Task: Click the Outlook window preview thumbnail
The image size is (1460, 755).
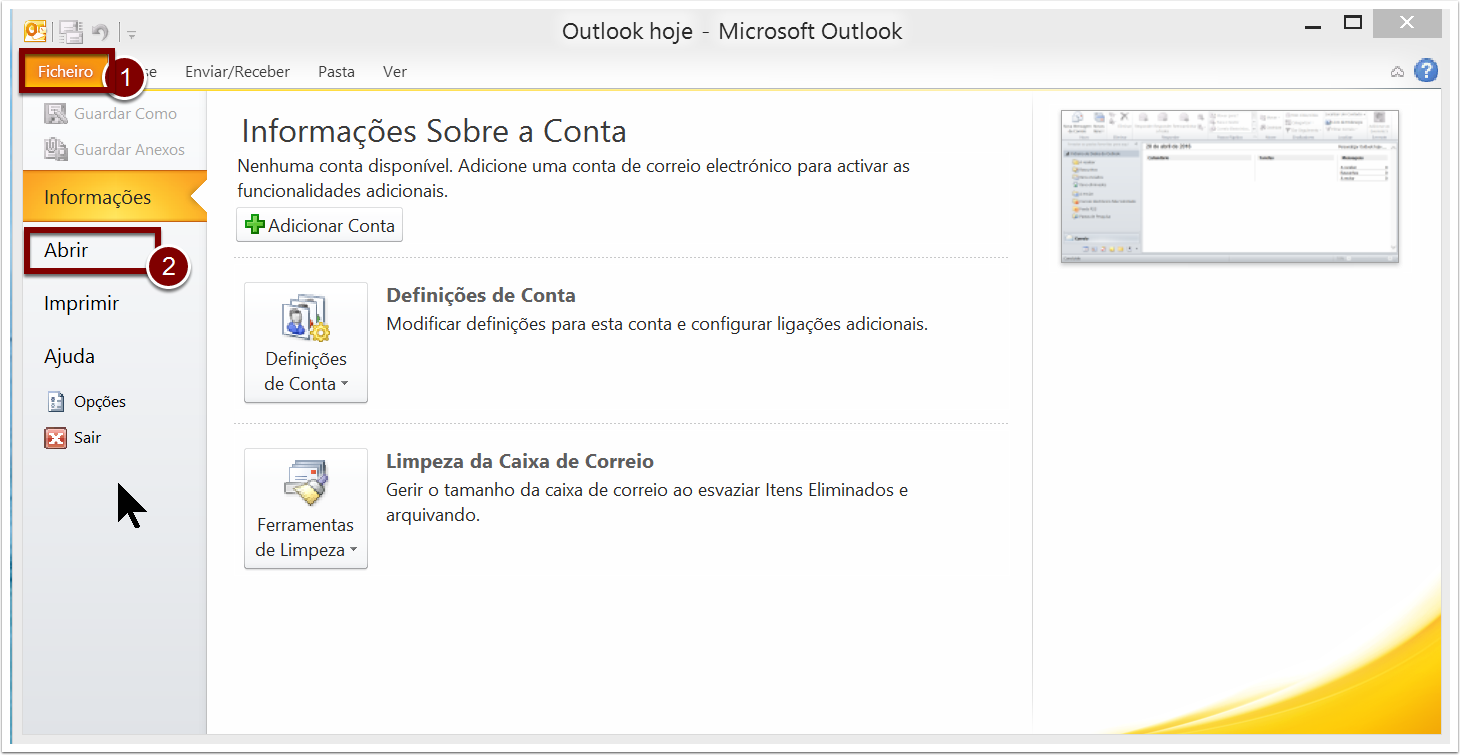Action: tap(1230, 186)
